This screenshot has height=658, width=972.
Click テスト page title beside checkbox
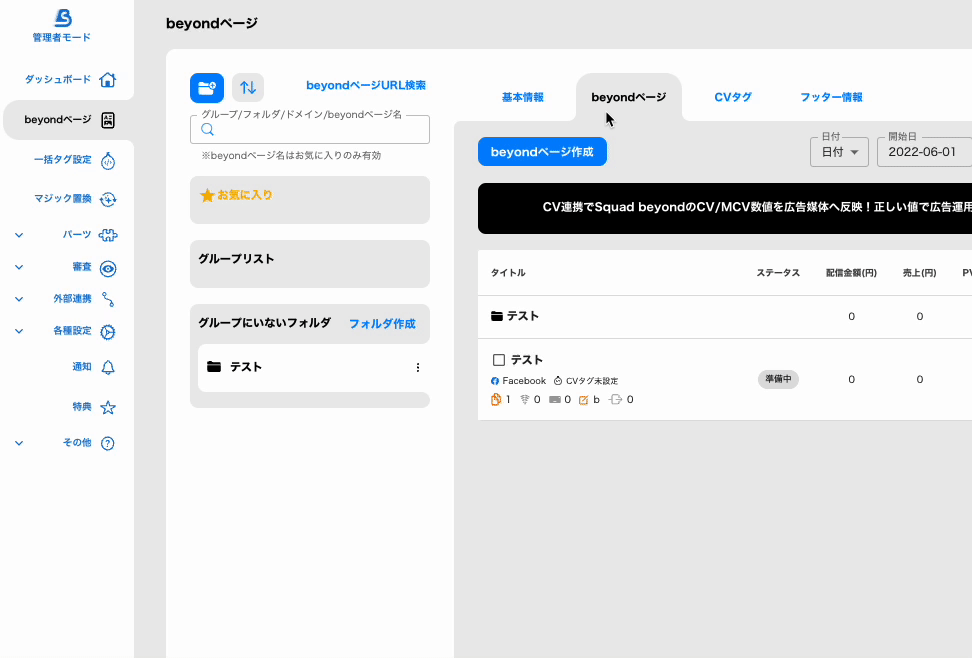pos(526,360)
